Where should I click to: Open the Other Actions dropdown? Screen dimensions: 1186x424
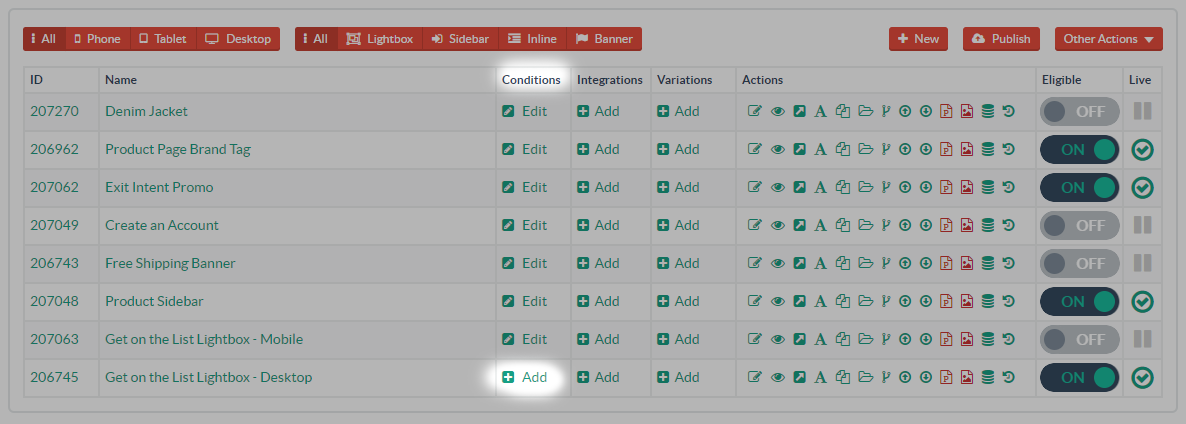[x=1108, y=39]
